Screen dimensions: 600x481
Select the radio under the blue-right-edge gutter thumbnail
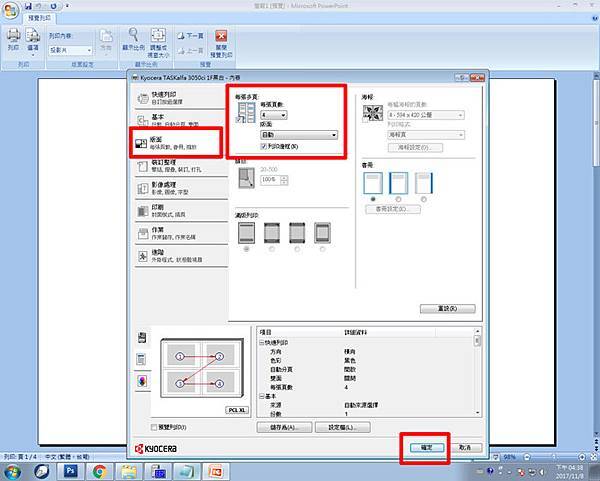coord(424,199)
